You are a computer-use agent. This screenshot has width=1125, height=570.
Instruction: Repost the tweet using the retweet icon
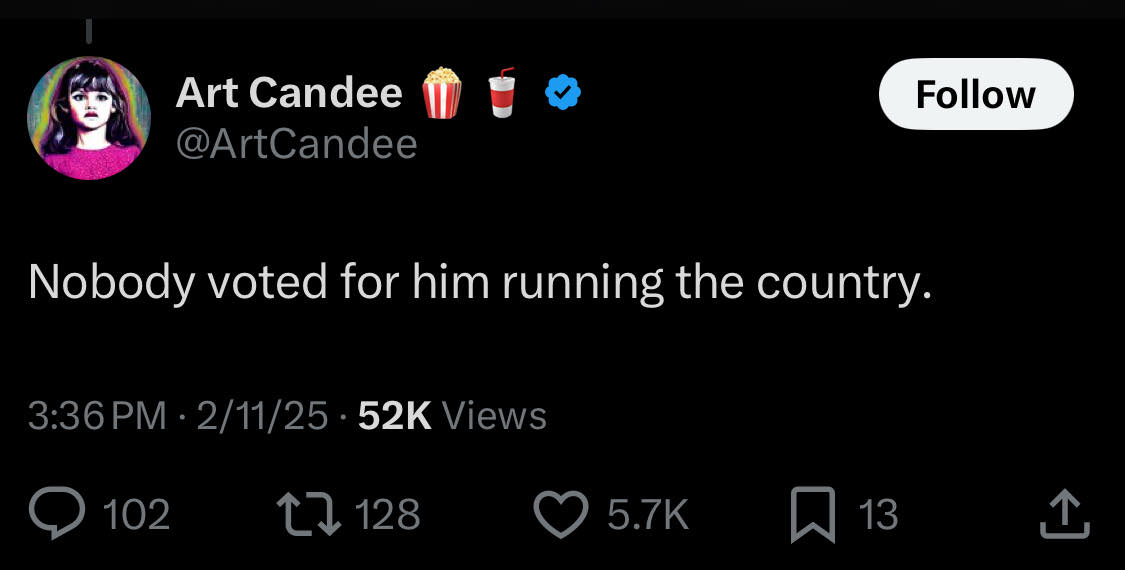[309, 515]
